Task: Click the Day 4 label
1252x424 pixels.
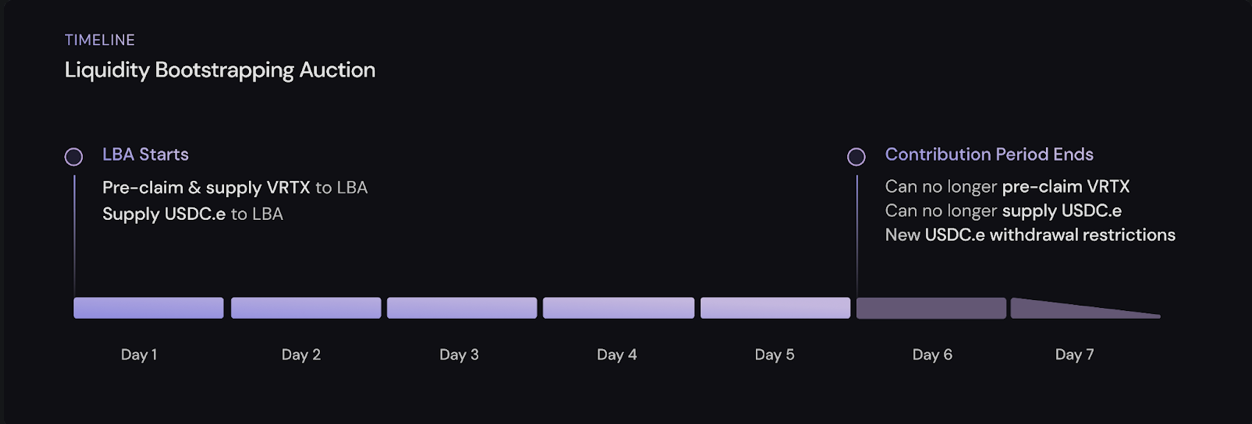Action: click(617, 354)
